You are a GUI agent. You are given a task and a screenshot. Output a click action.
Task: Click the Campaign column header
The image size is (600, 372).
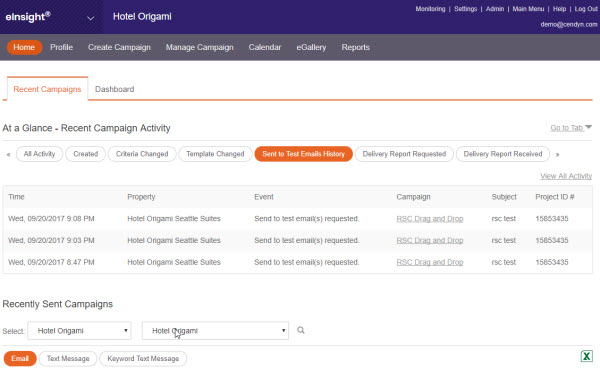click(x=413, y=197)
